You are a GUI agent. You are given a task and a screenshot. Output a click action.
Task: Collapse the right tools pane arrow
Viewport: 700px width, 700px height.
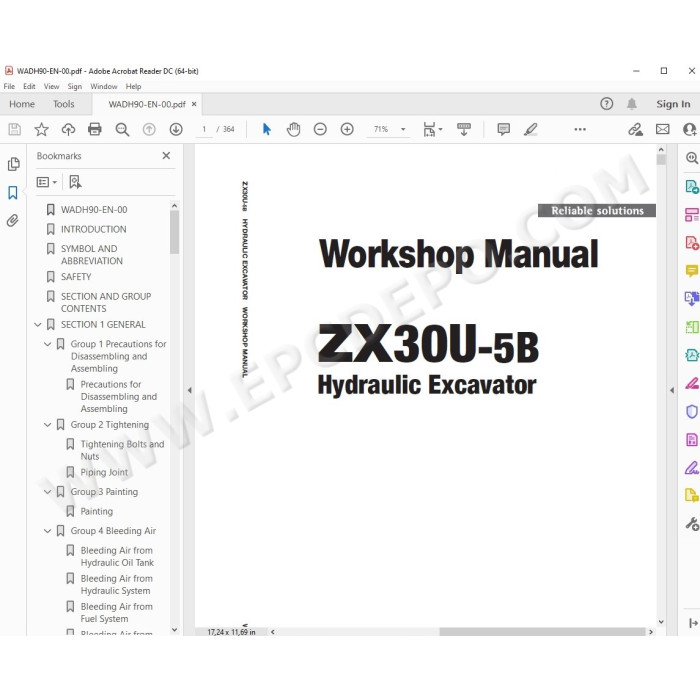point(672,390)
